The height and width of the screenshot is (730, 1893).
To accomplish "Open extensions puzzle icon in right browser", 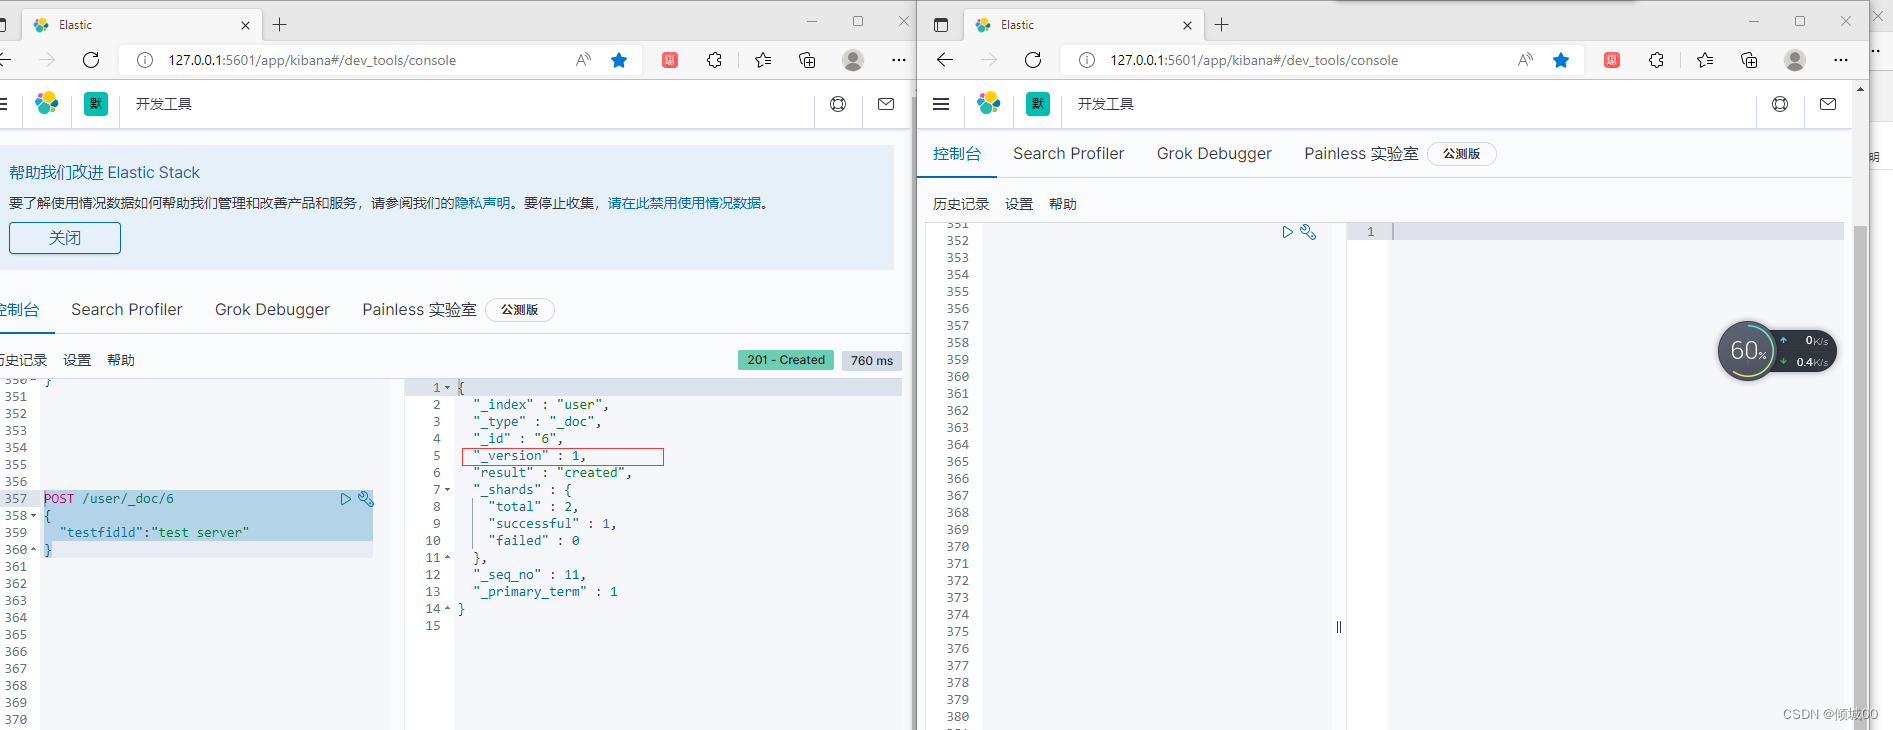I will coord(1656,60).
